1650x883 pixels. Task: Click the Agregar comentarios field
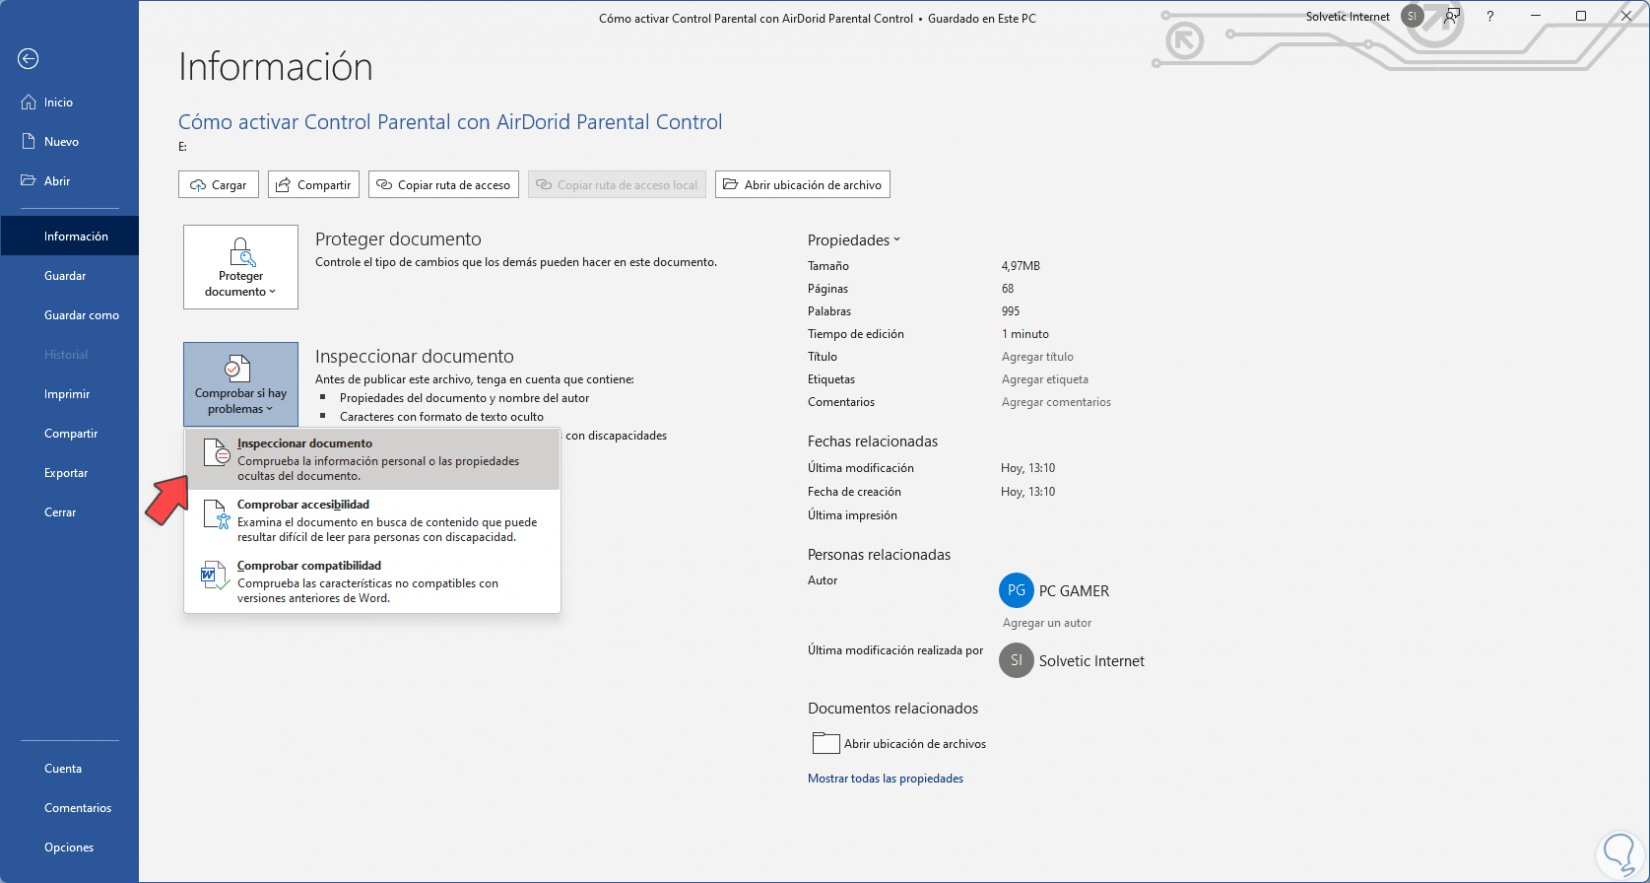(x=1056, y=402)
